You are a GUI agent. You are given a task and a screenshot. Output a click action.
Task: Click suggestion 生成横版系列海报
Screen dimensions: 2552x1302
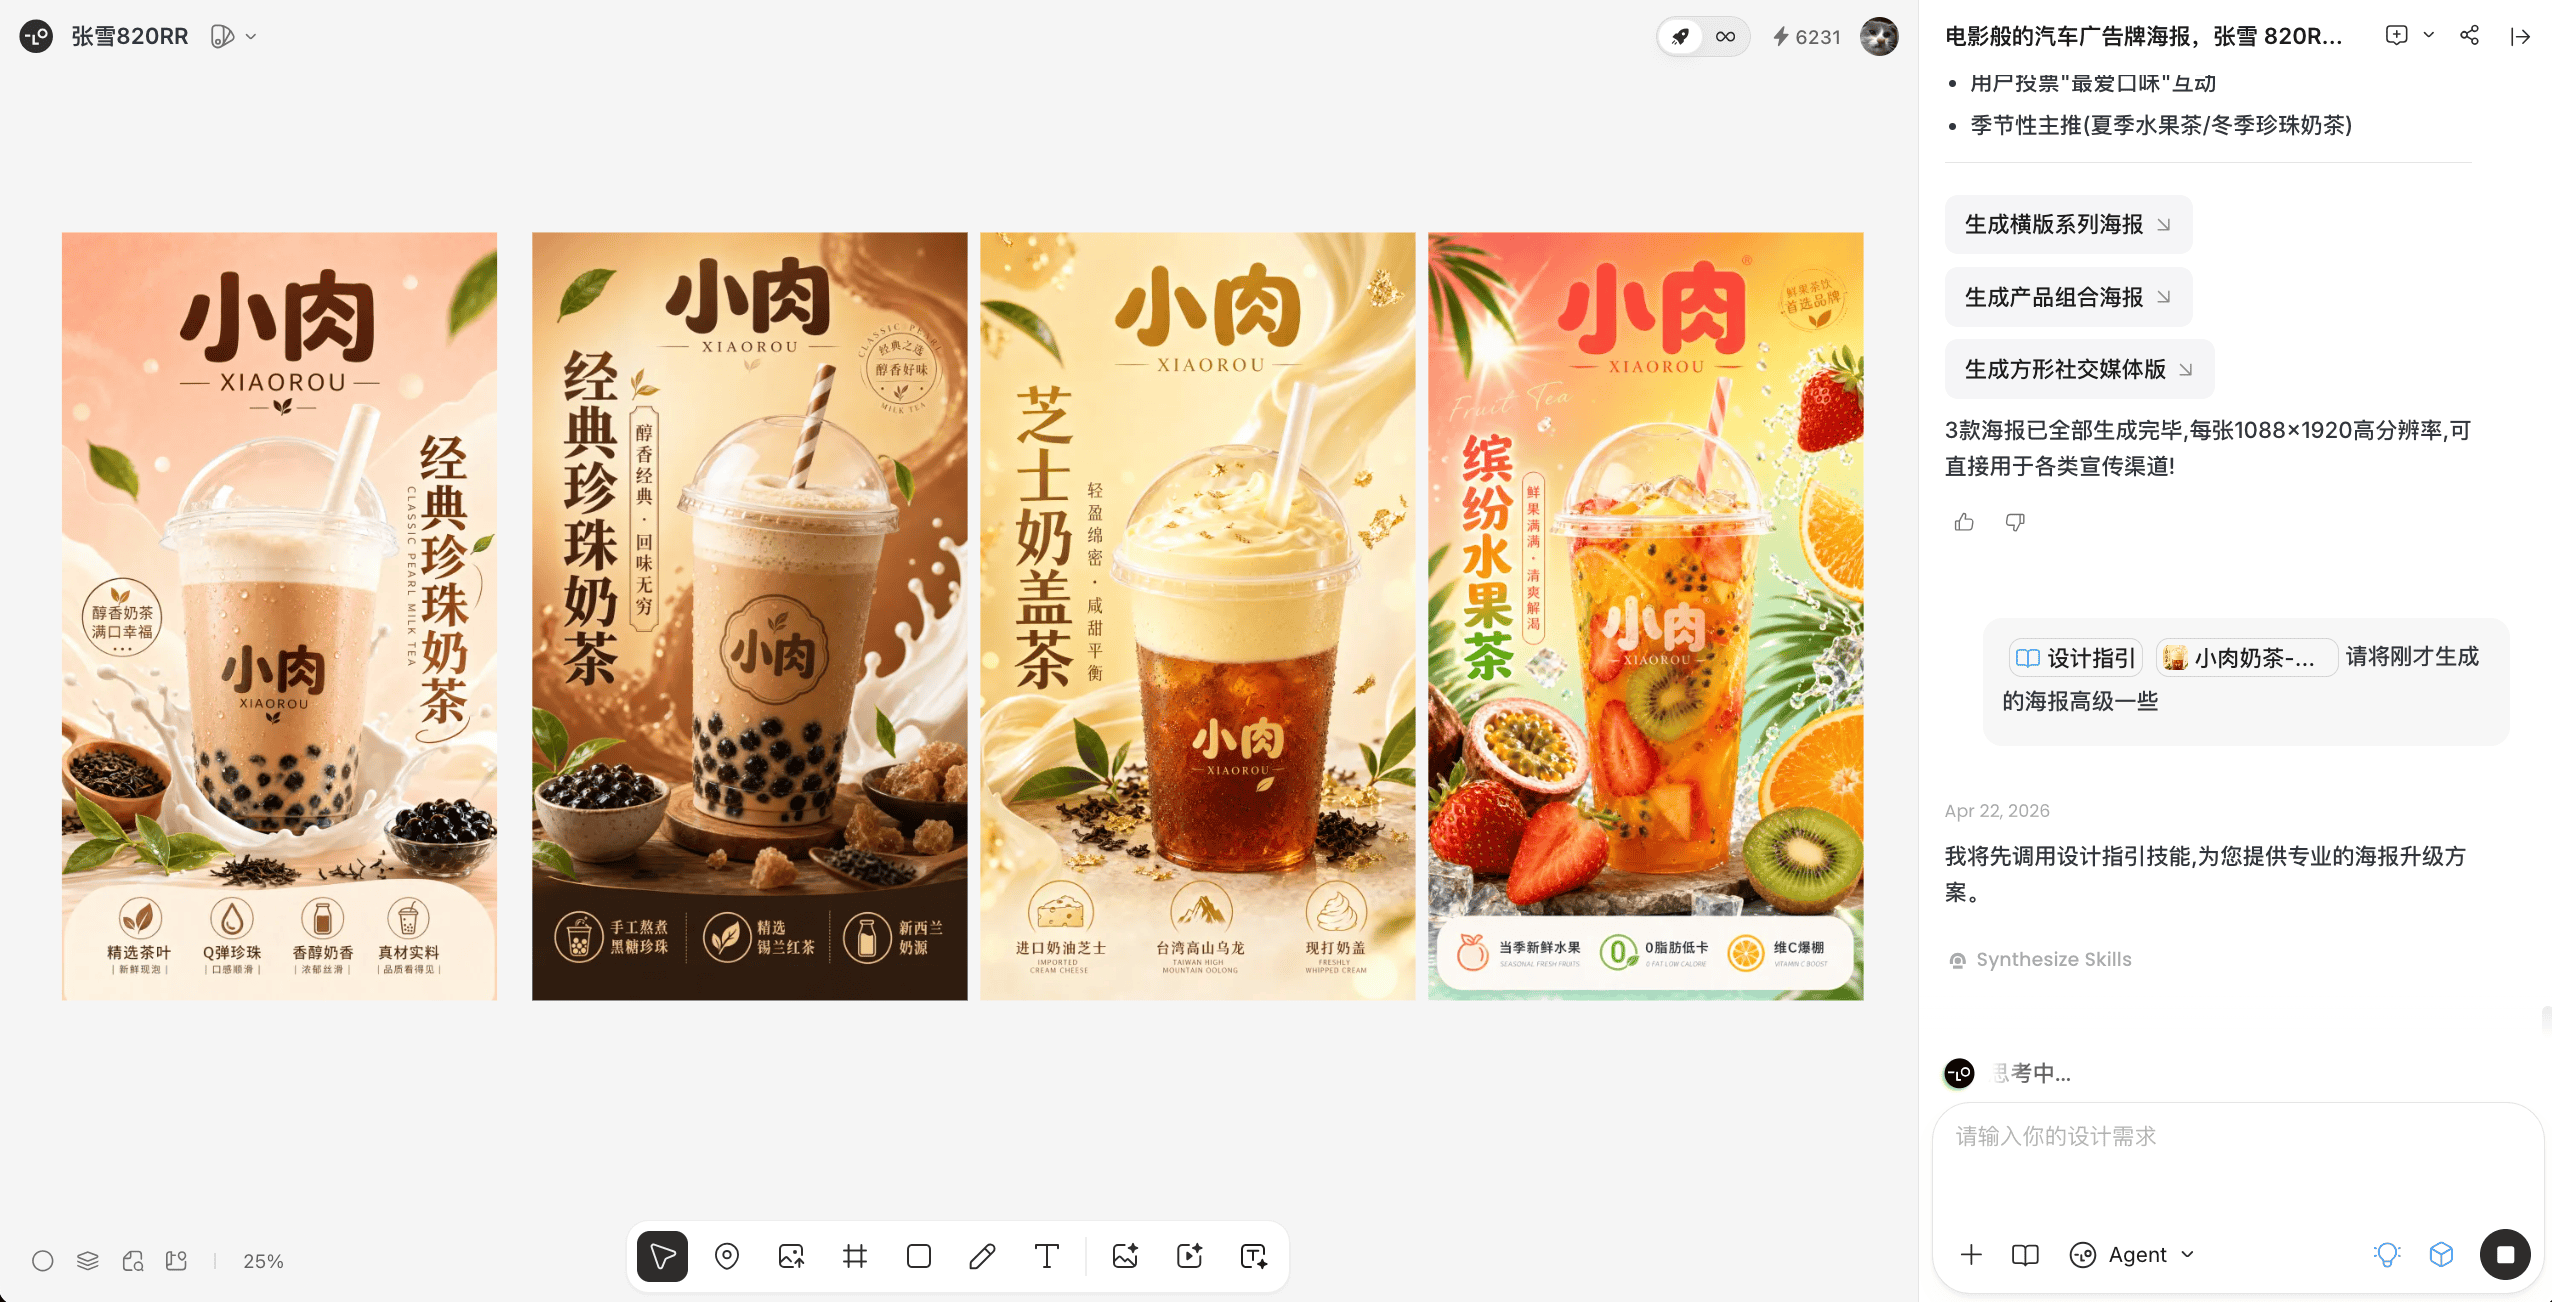2068,224
